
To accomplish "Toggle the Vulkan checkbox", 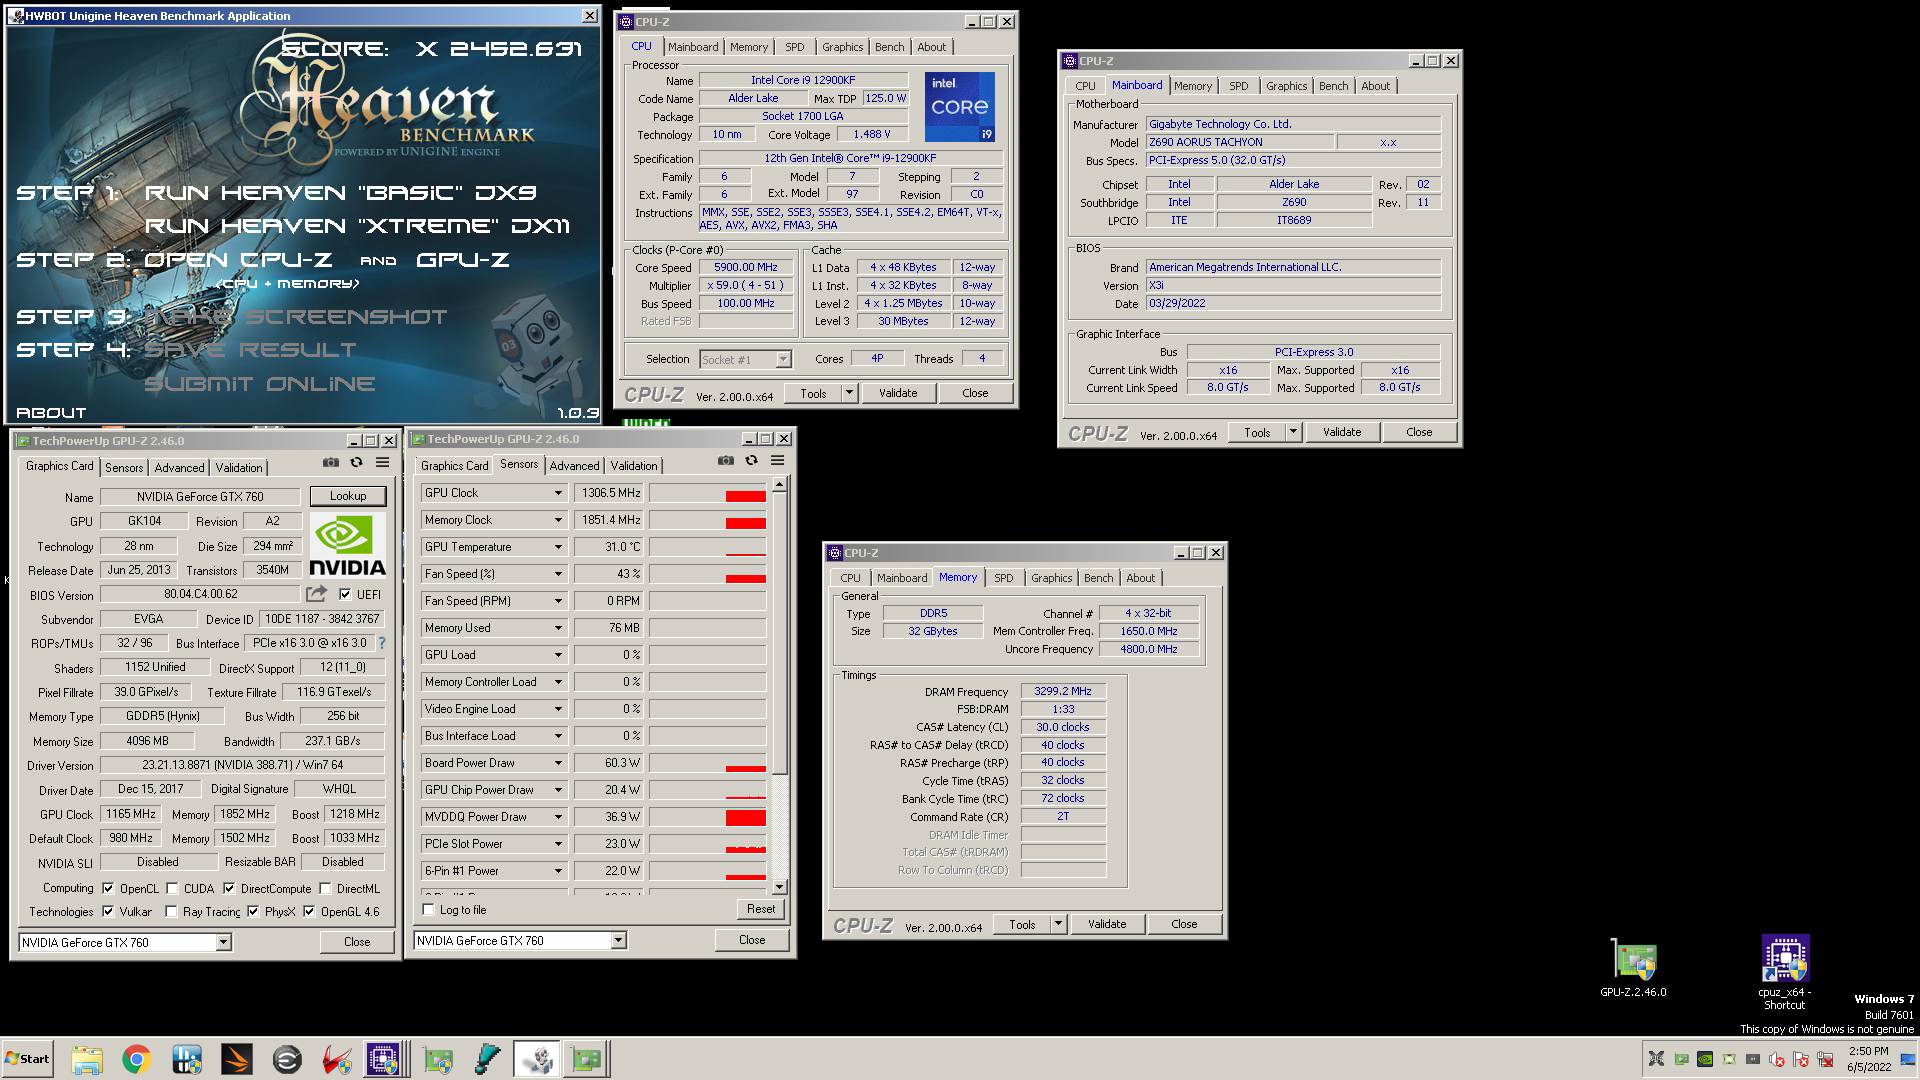I will pos(108,911).
